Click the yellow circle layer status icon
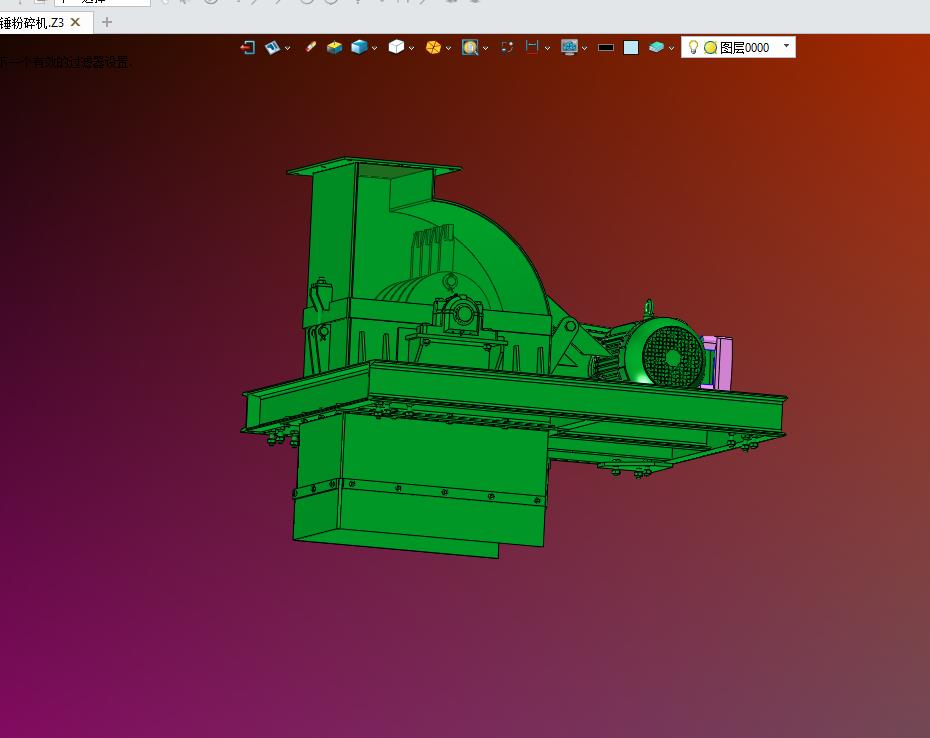This screenshot has width=930, height=738. [x=711, y=47]
